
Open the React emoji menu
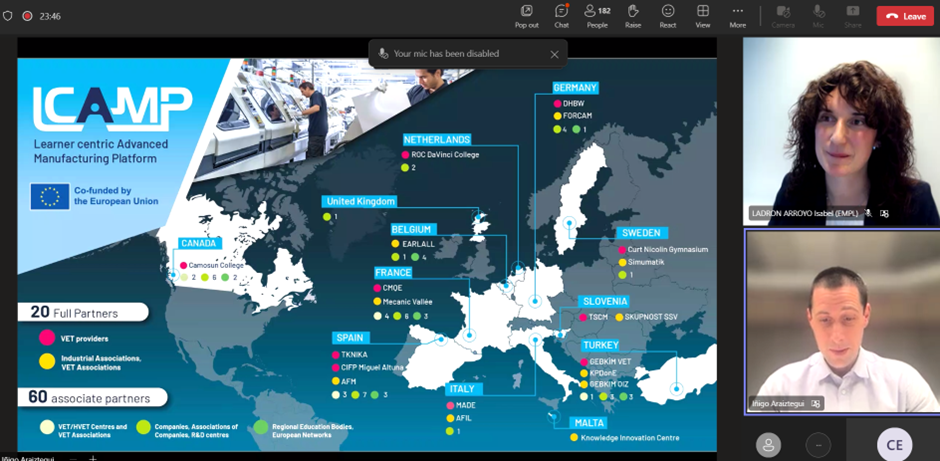click(668, 16)
